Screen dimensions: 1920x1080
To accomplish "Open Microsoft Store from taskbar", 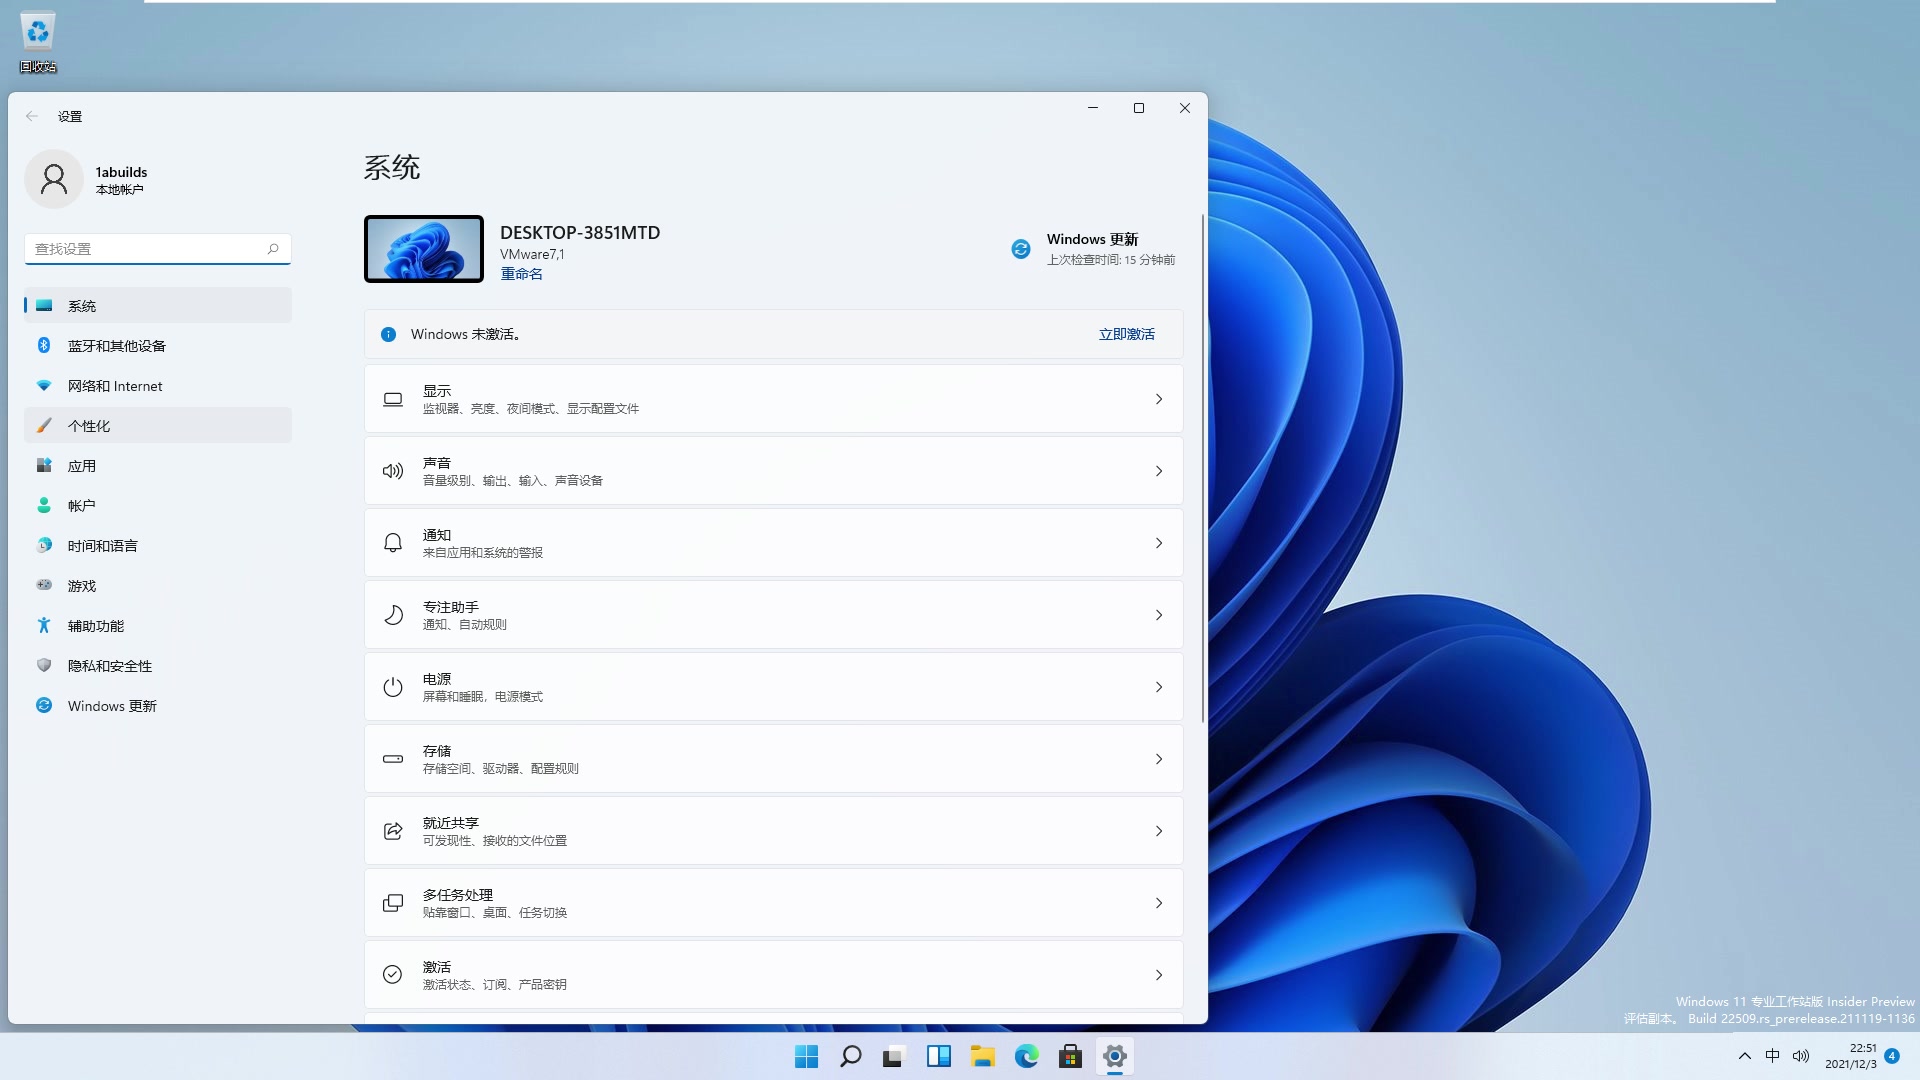I will (x=1070, y=1056).
